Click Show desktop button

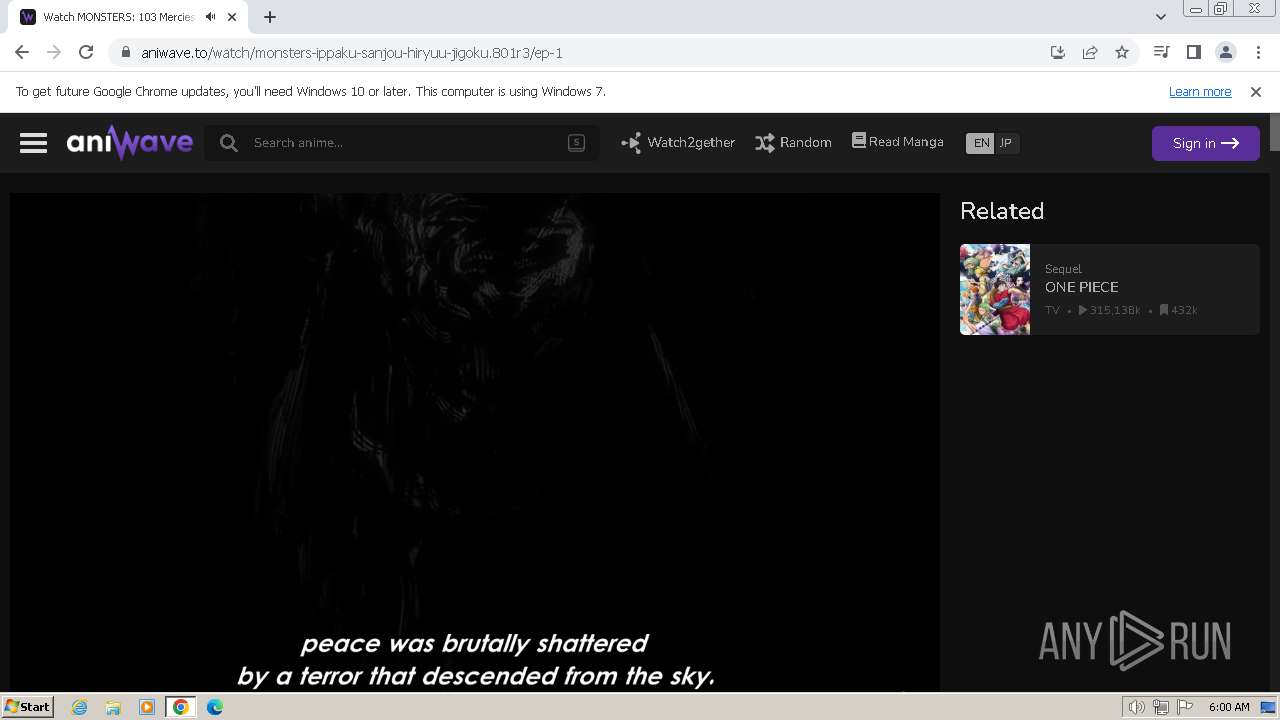pos(1269,707)
